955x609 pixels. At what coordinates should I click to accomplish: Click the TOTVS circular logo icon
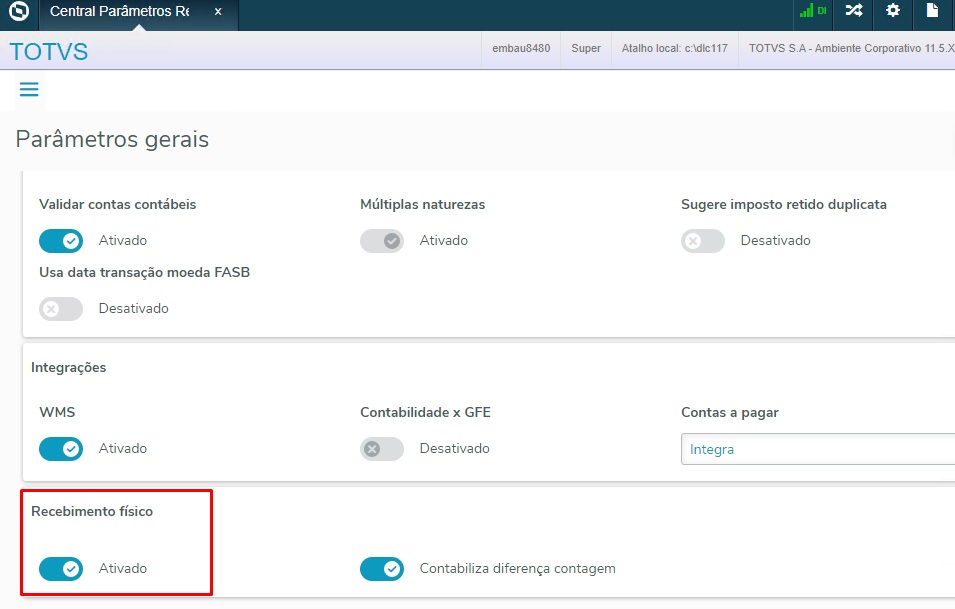[x=19, y=12]
